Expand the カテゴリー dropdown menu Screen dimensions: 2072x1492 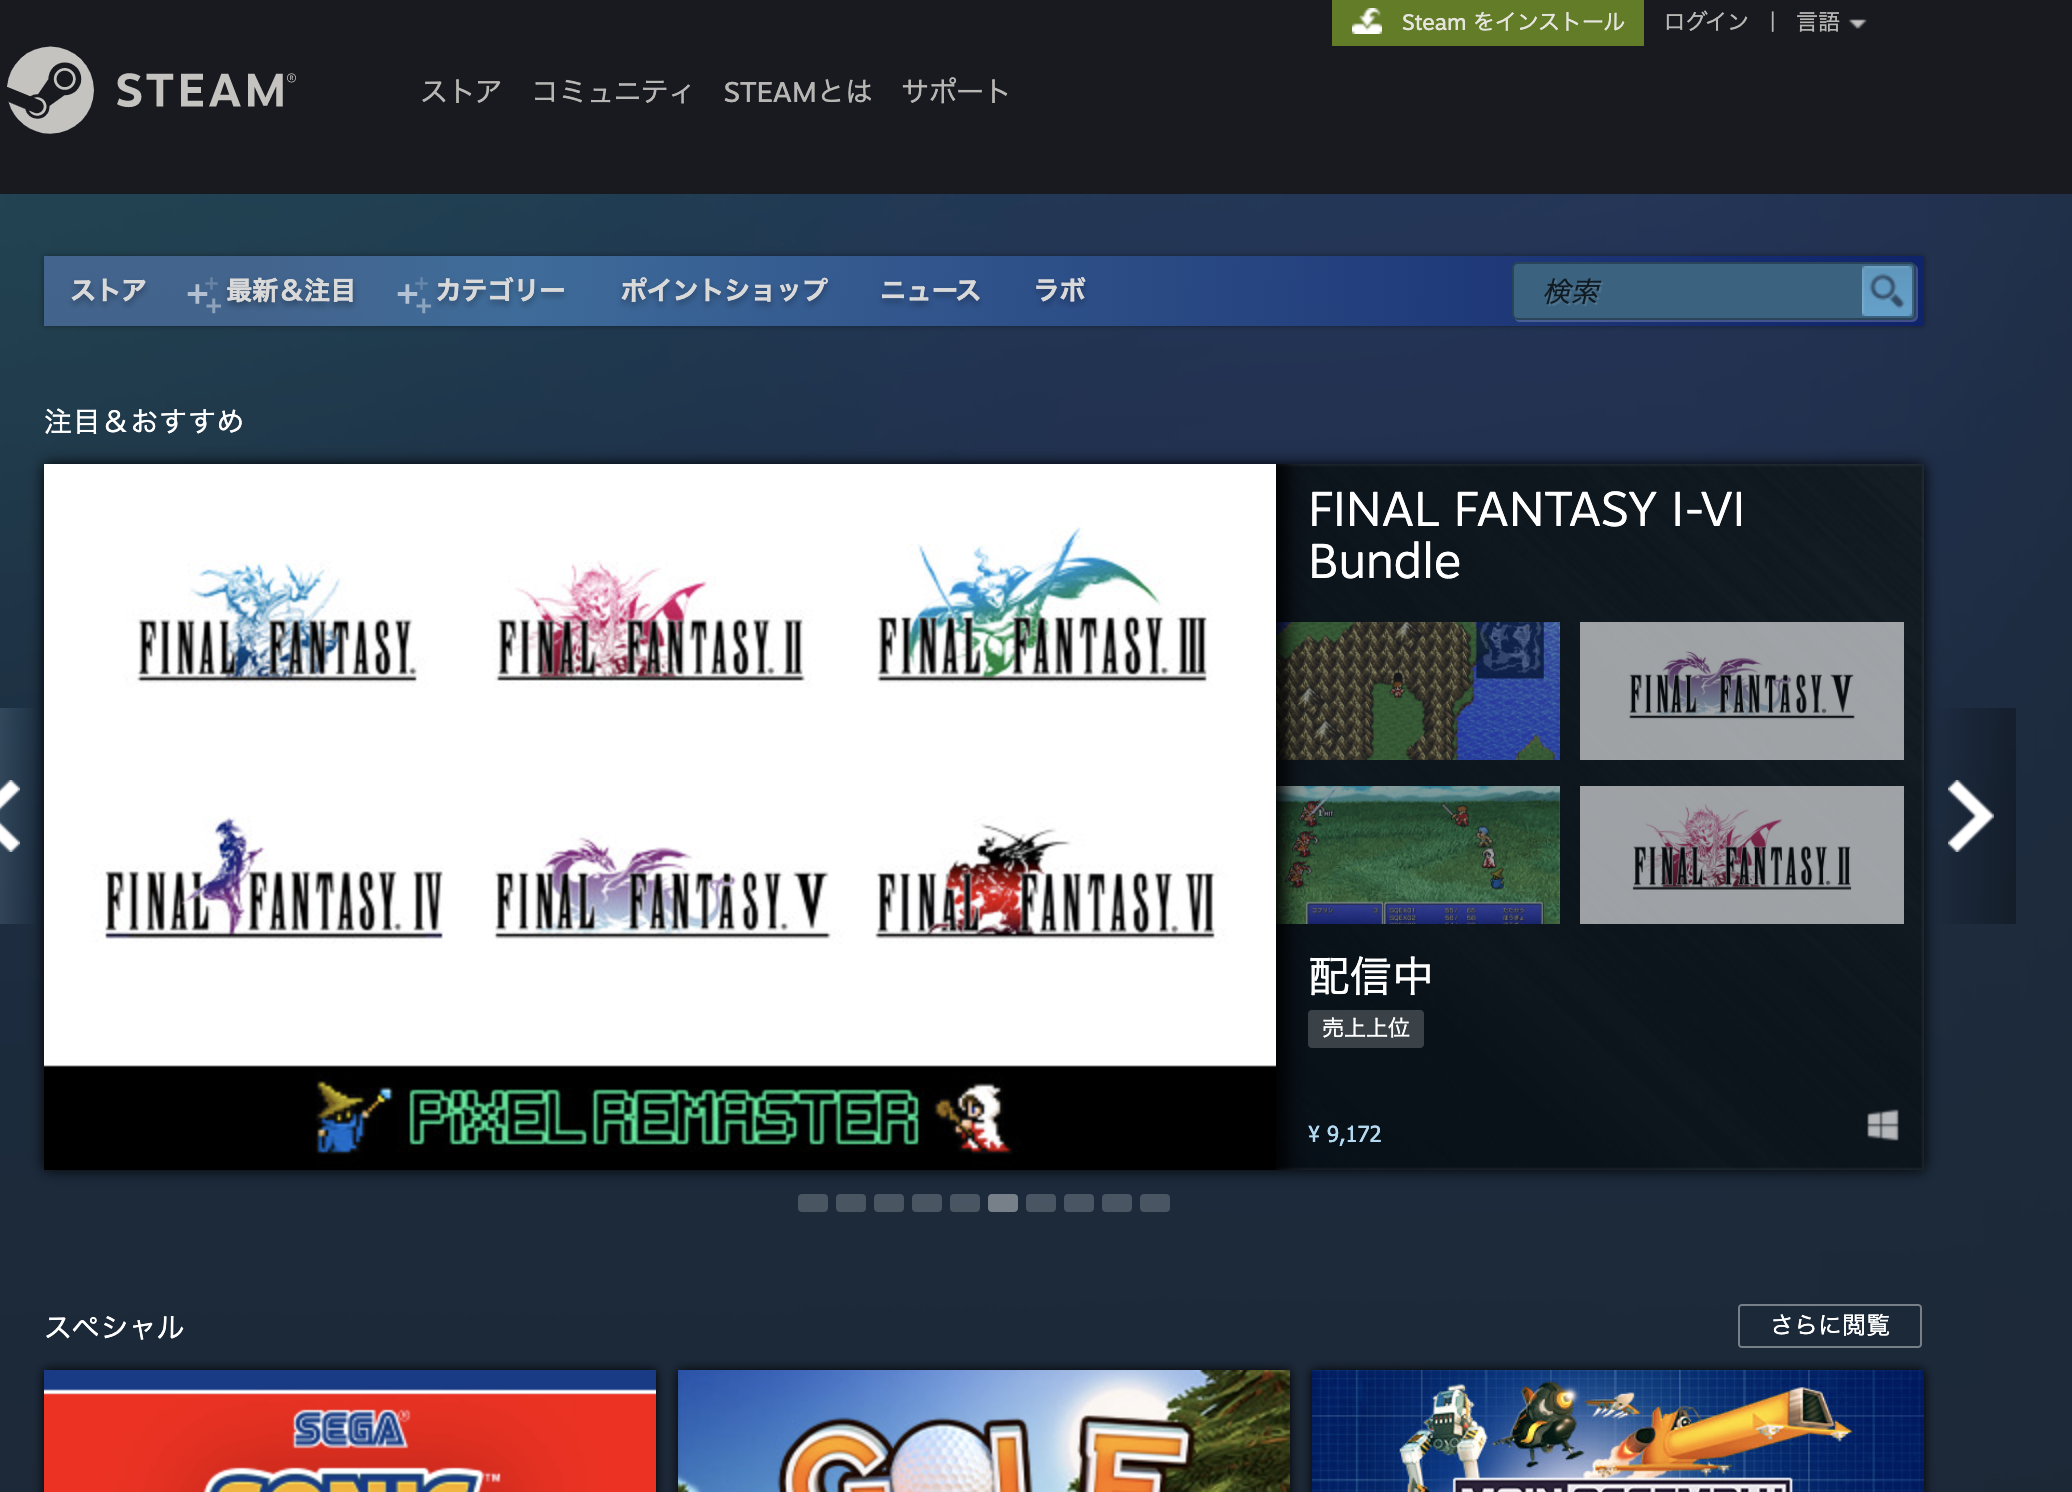pos(482,291)
